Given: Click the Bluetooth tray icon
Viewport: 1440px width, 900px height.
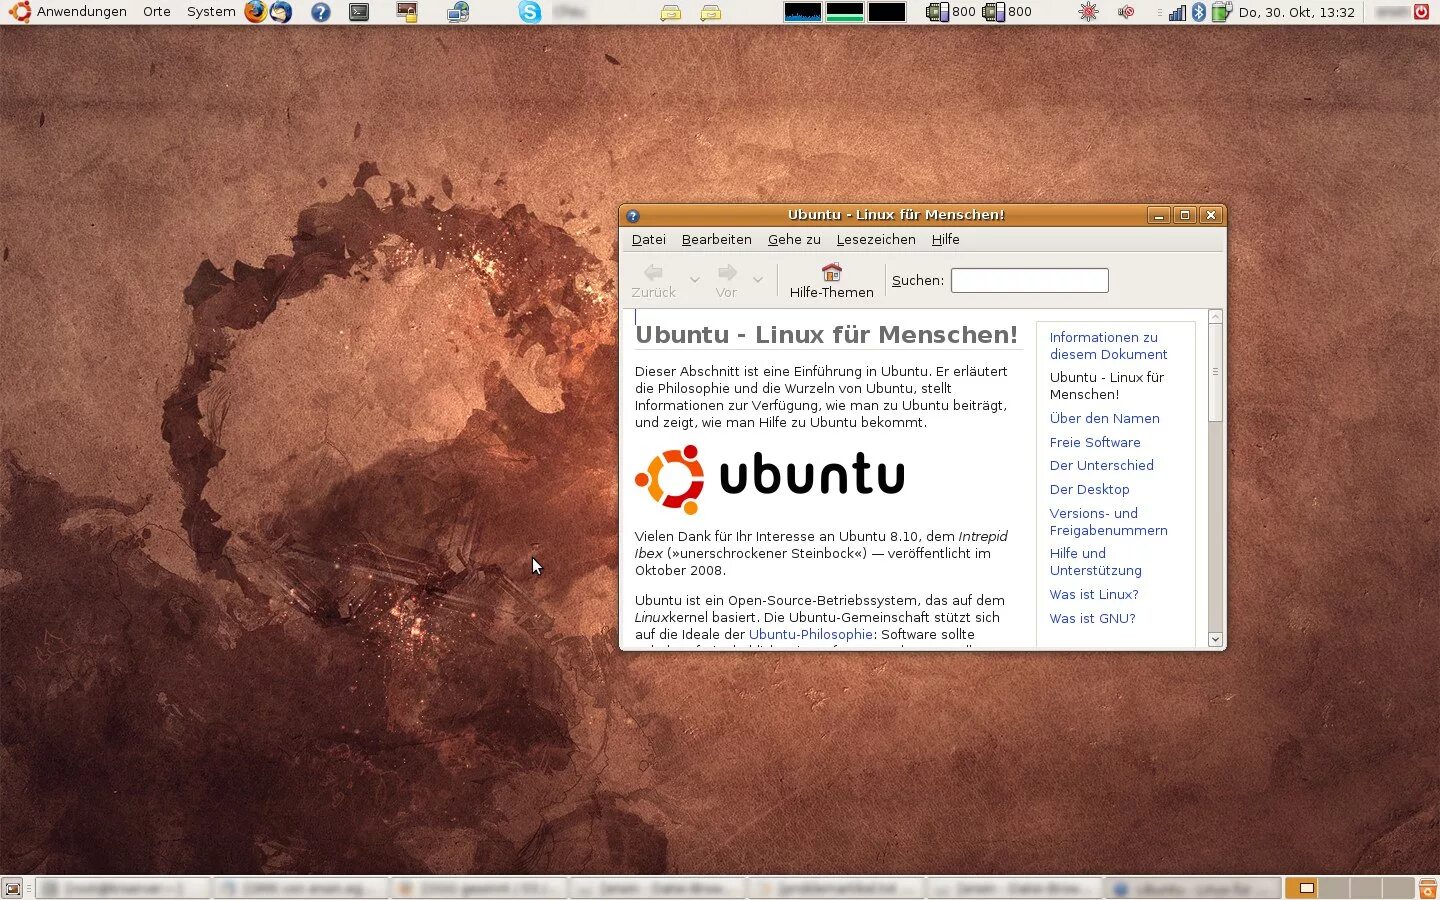Looking at the screenshot, I should 1199,12.
